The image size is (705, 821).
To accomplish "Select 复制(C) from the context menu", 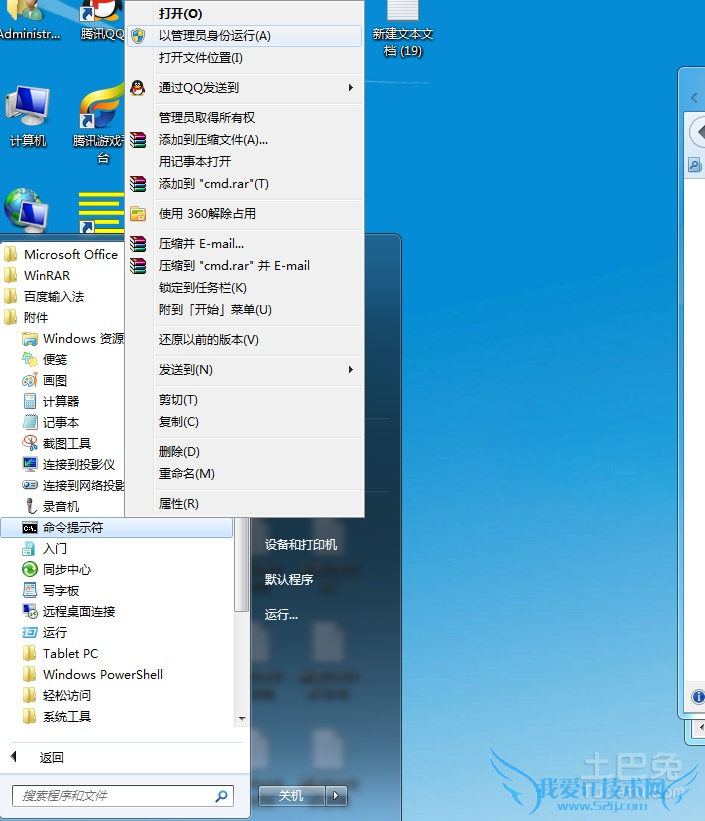I will (x=245, y=422).
